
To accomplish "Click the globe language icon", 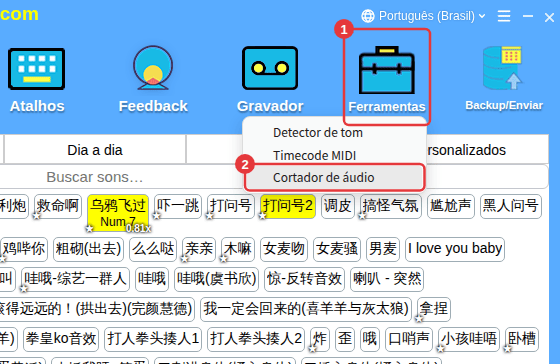I will click(x=368, y=16).
